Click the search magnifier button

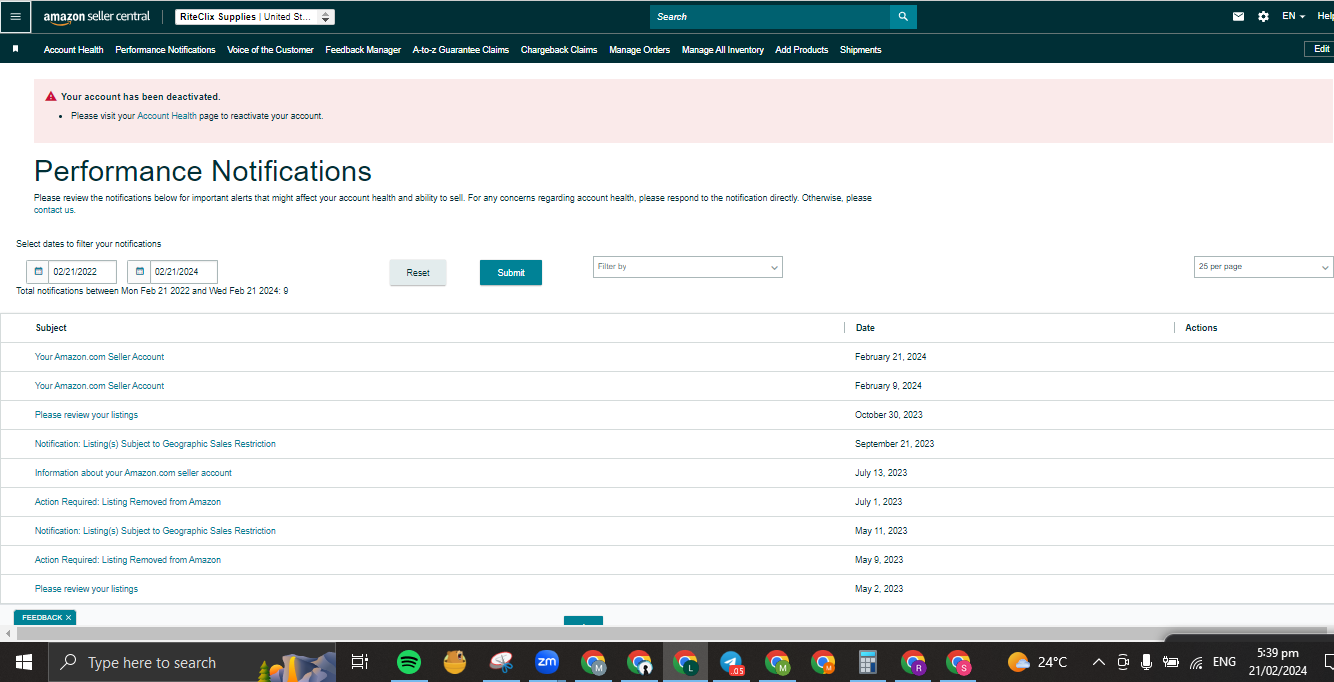pos(903,17)
